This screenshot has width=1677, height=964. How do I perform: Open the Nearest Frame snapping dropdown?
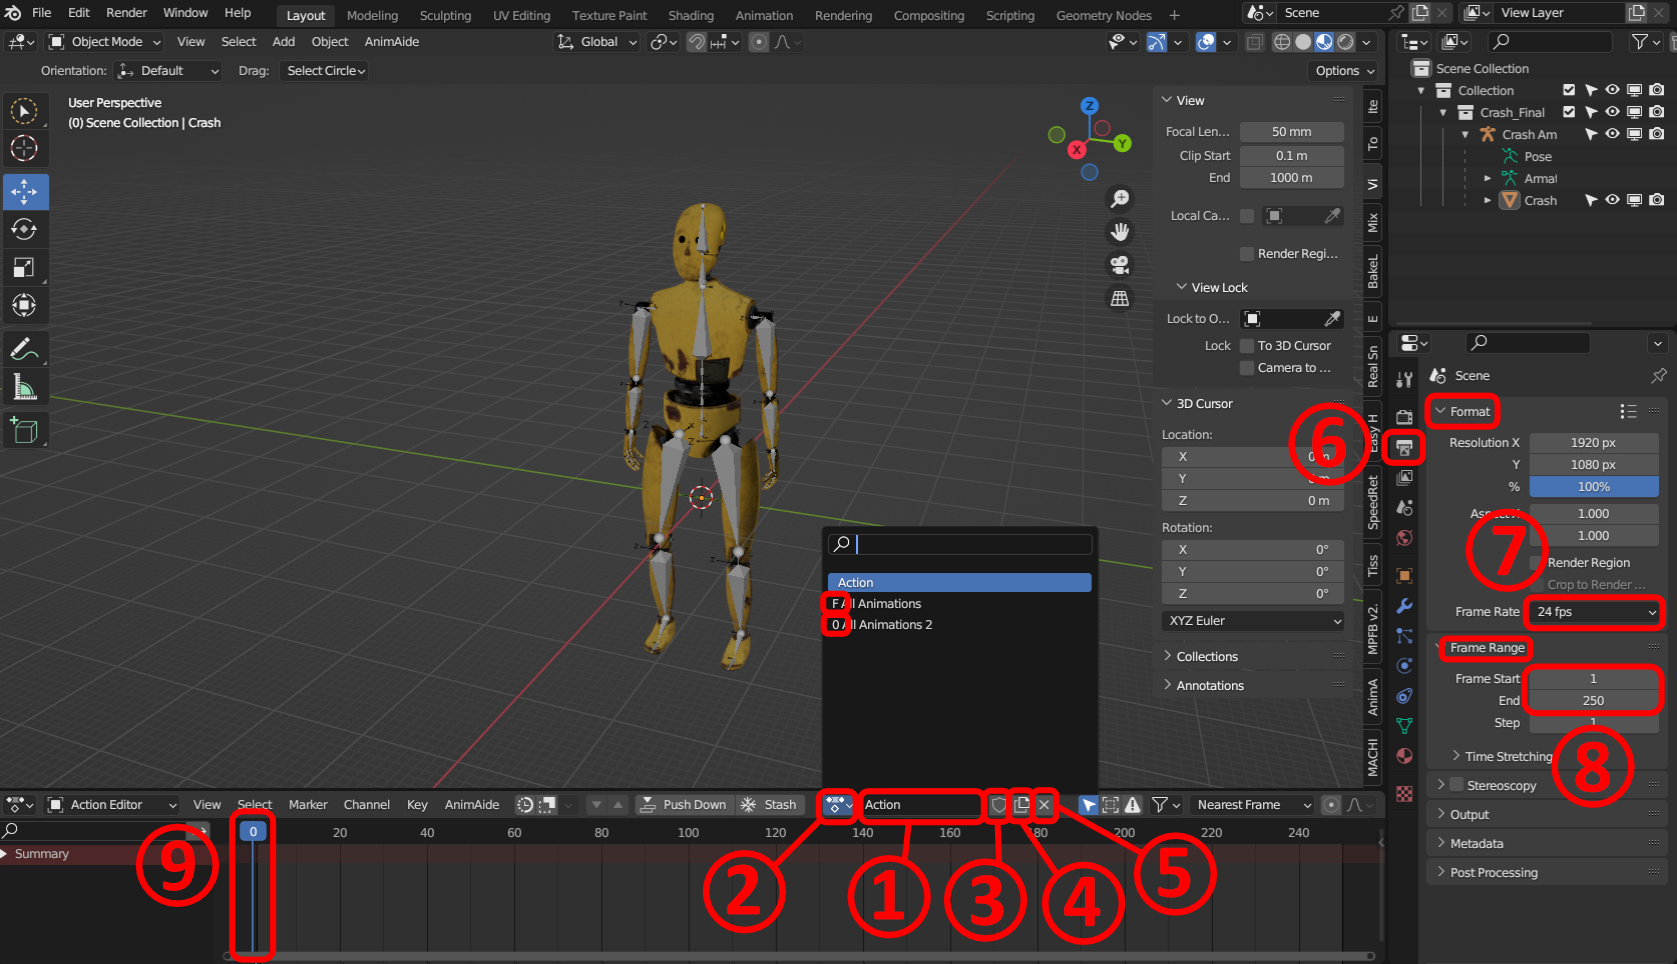(1251, 805)
